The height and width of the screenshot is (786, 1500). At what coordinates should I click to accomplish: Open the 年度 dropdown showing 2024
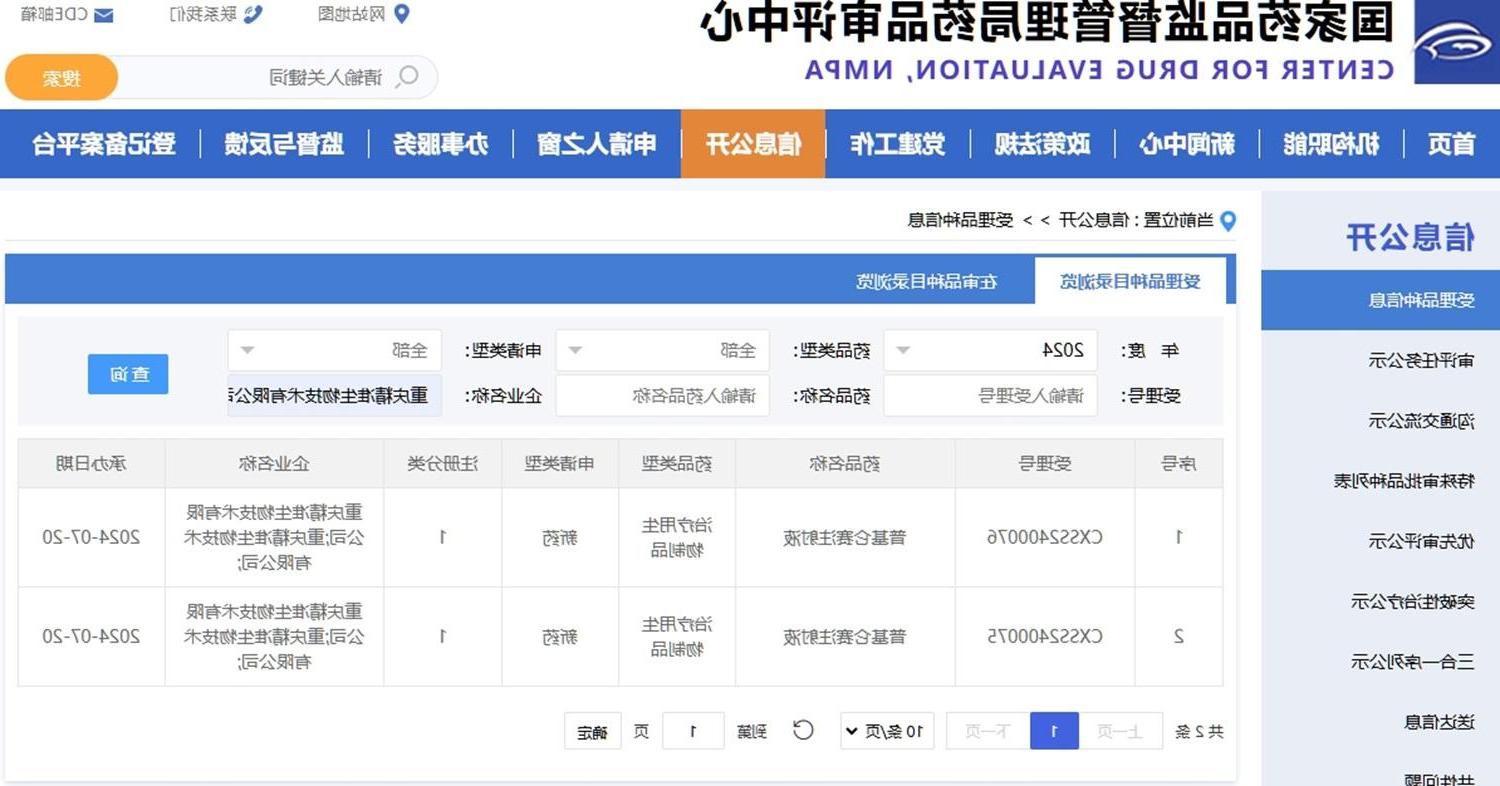tap(990, 351)
